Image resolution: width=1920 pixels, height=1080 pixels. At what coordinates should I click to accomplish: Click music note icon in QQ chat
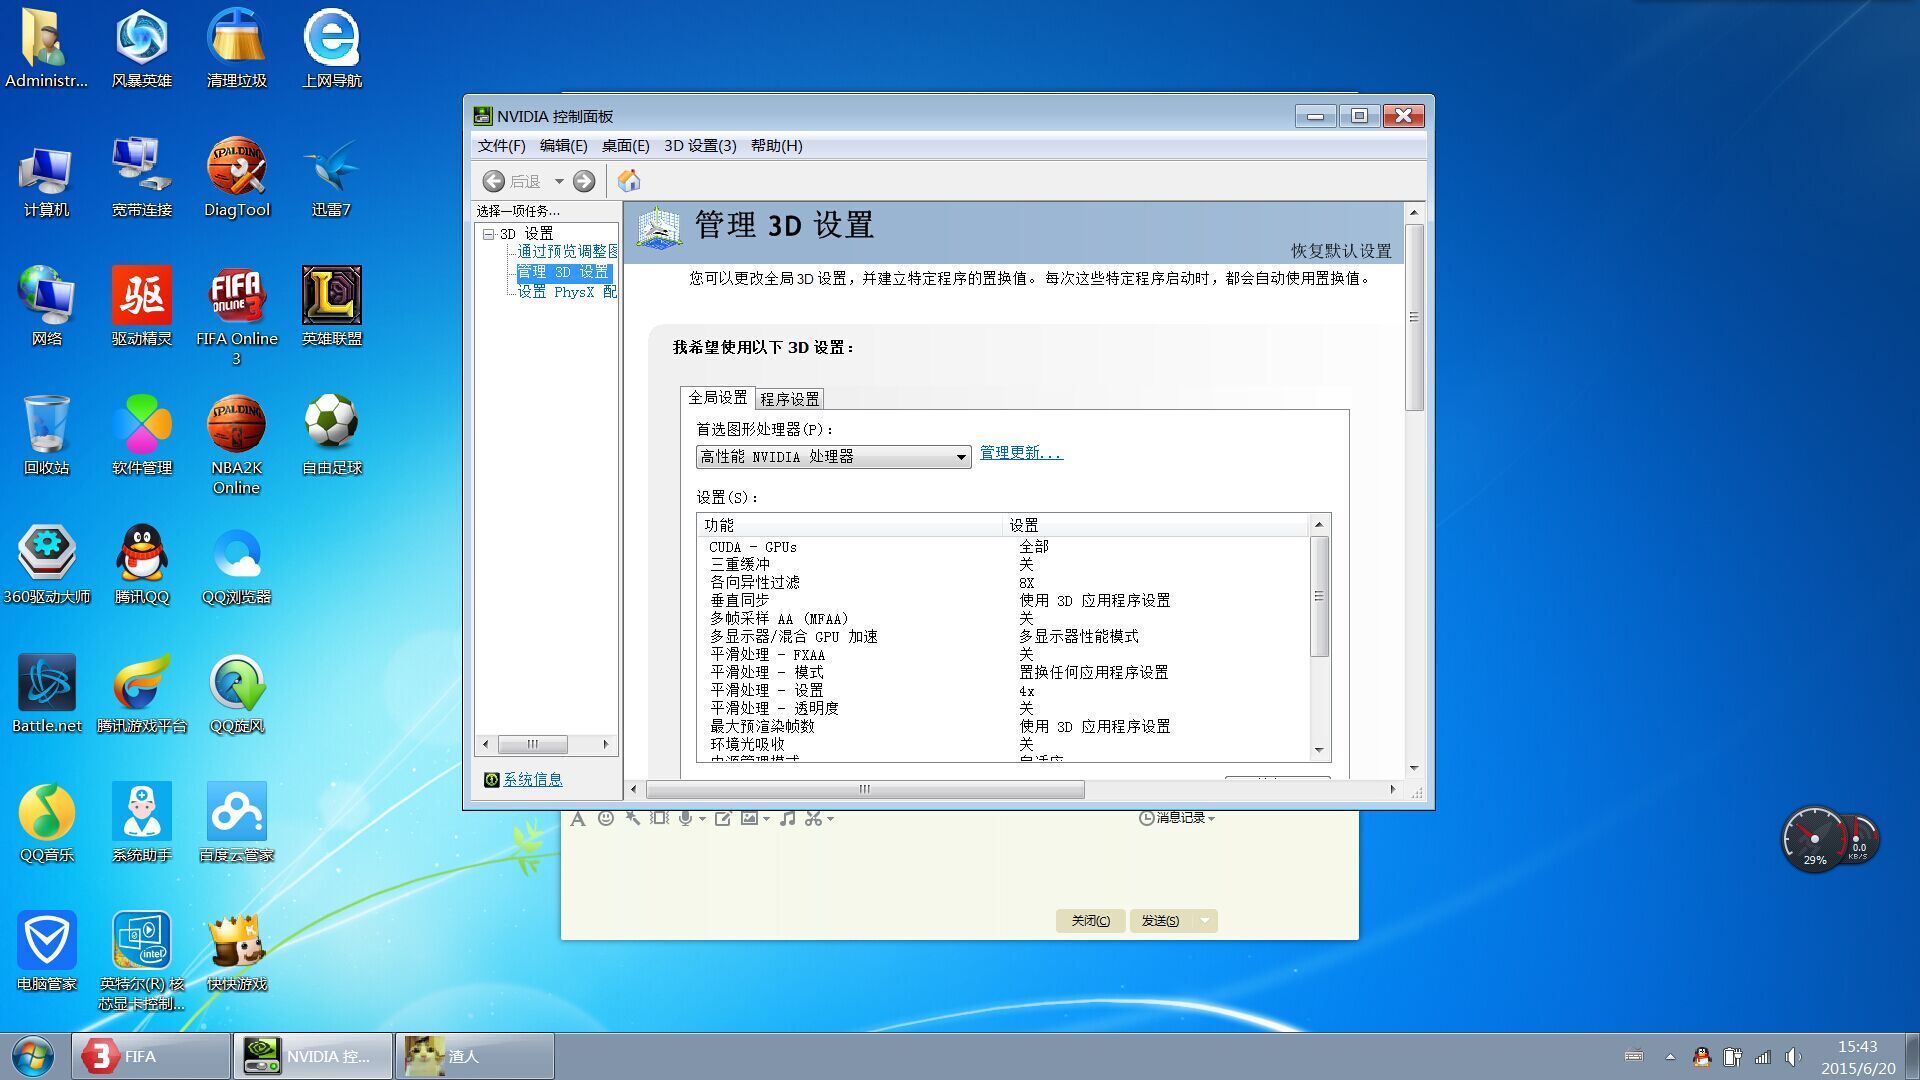point(788,818)
